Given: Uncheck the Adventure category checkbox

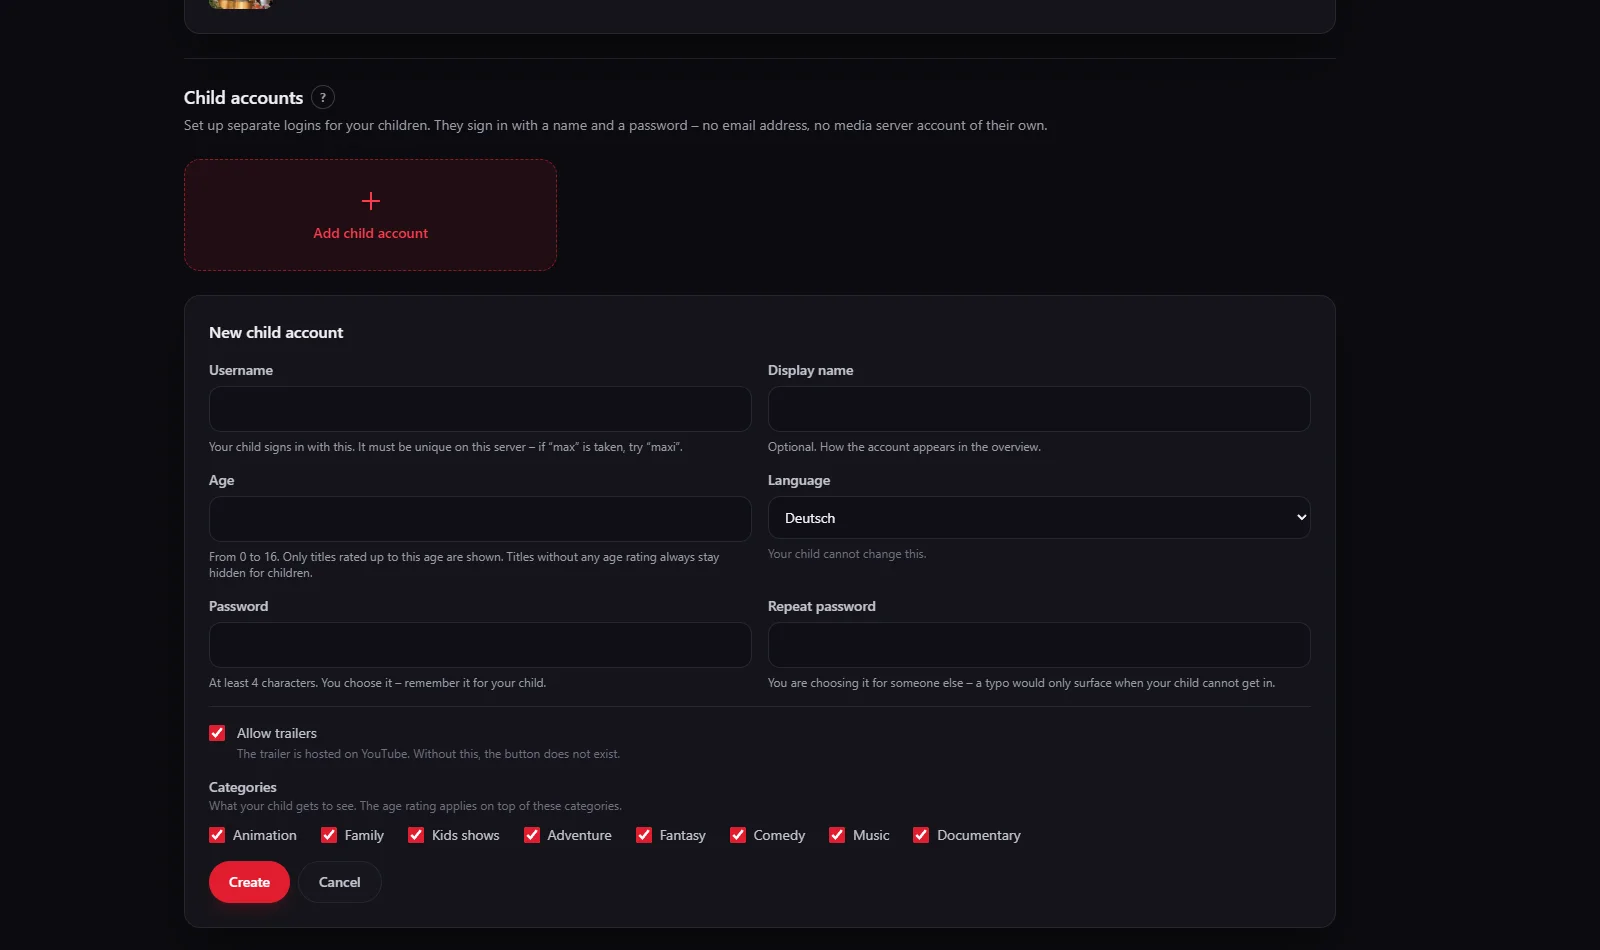Looking at the screenshot, I should coord(532,835).
